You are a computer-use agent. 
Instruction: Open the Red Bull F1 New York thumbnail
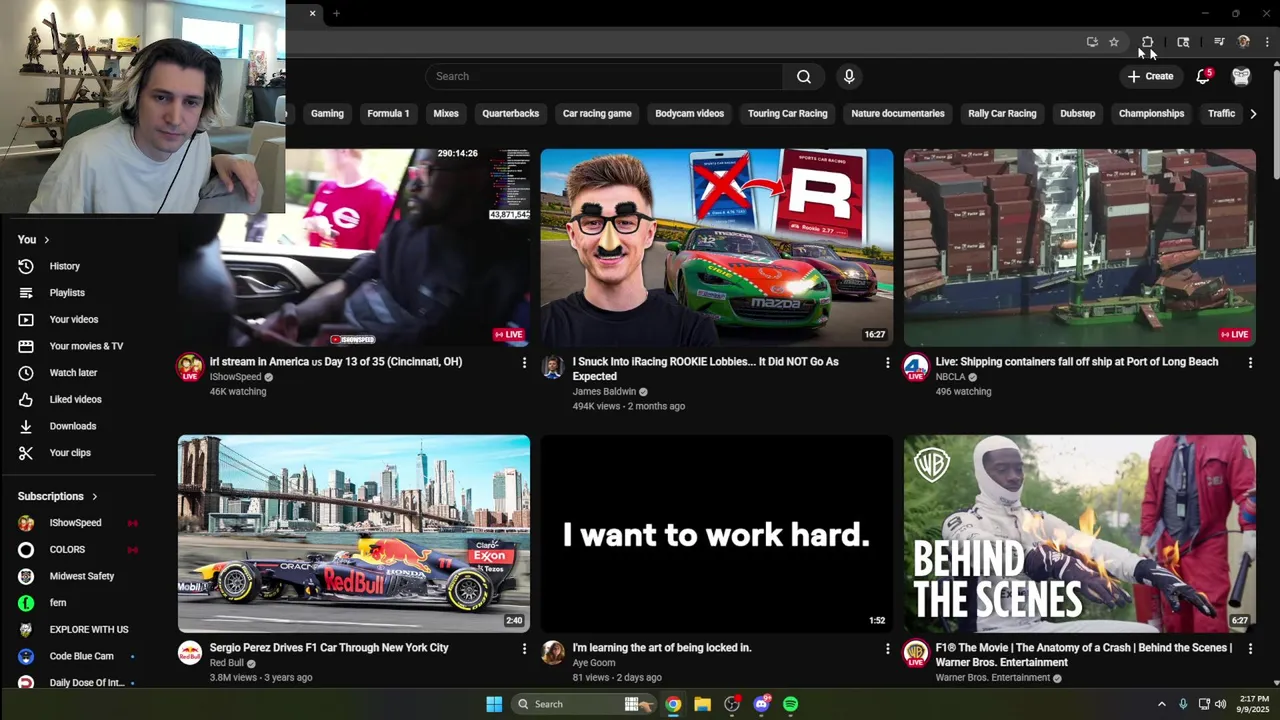354,534
